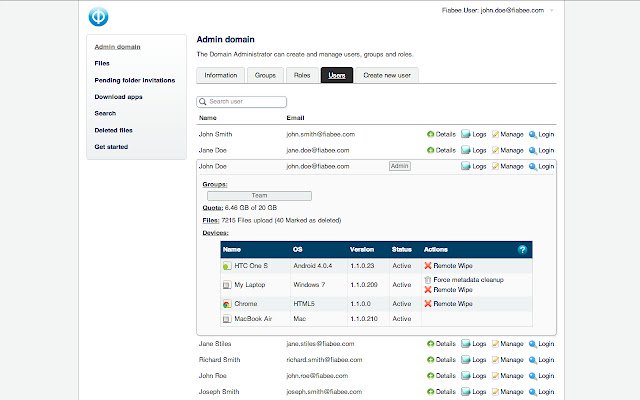This screenshot has width=640, height=400.
Task: Manage user Jane Doe
Action: pos(507,150)
